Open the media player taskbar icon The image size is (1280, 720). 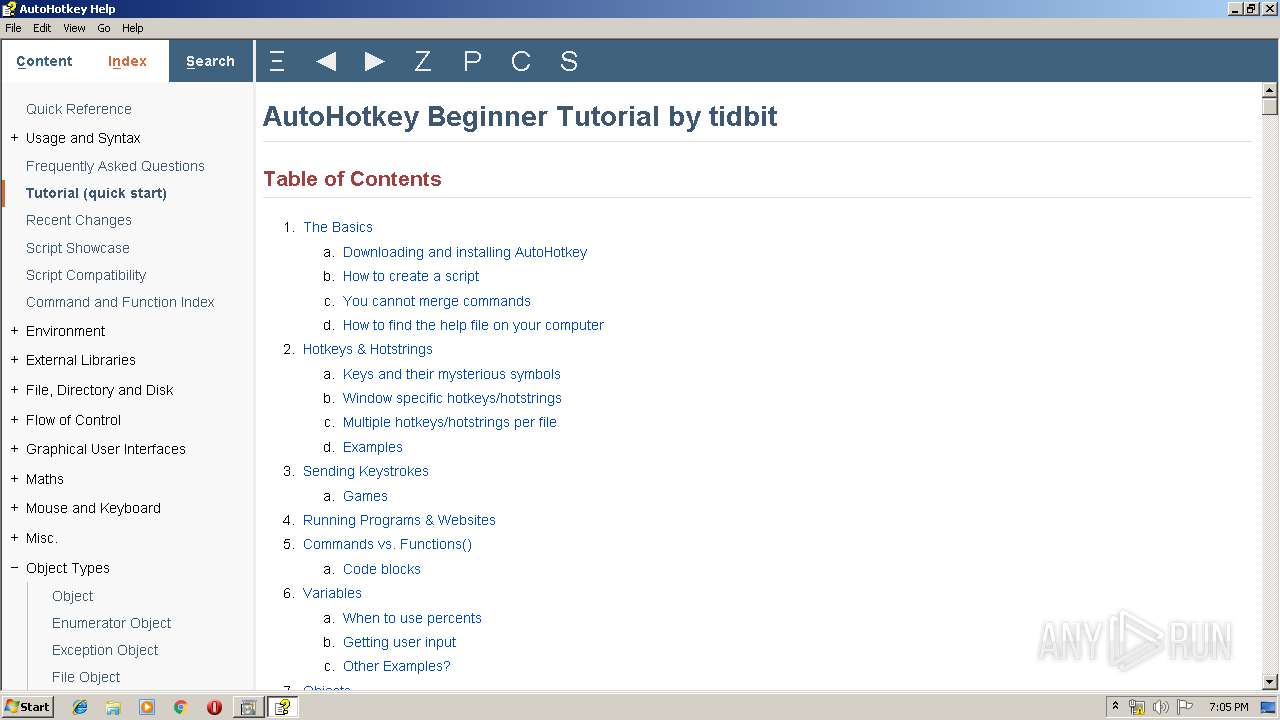147,707
